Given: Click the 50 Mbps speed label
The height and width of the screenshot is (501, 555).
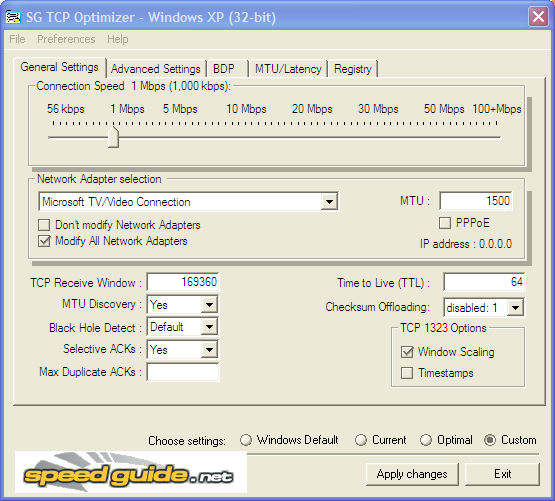Looking at the screenshot, I should pos(444,109).
